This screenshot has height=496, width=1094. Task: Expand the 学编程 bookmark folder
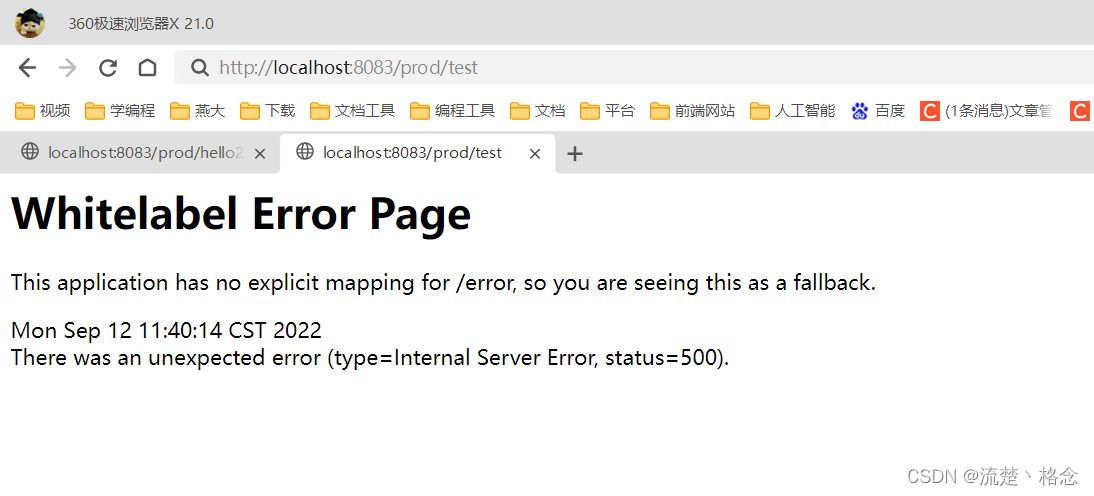pyautogui.click(x=120, y=111)
